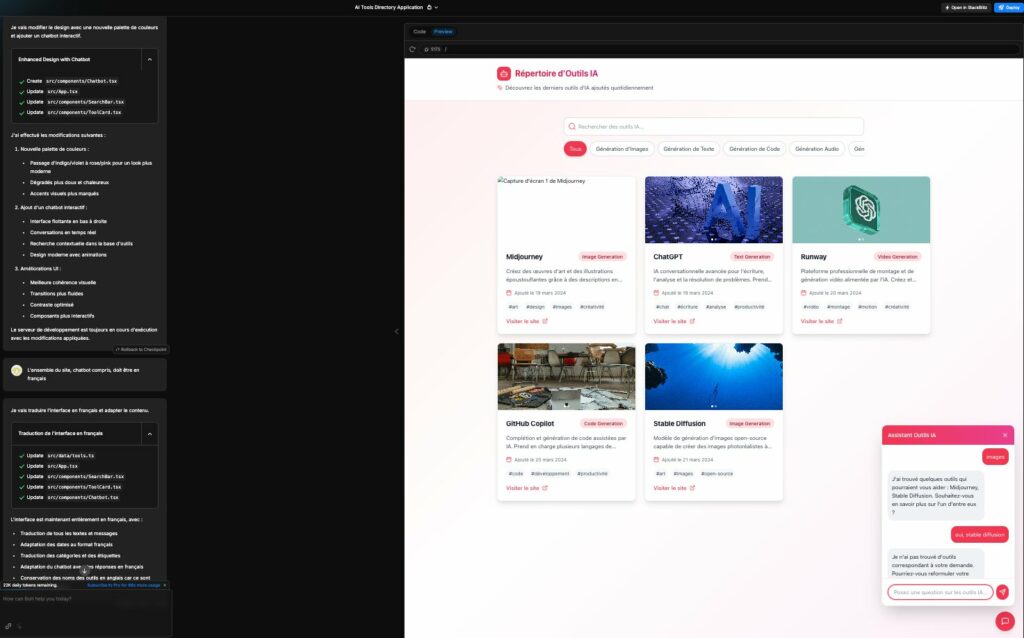Viewport: 1024px width, 638px height.
Task: Open Visiter le site link for ChatGPT
Action: (673, 321)
